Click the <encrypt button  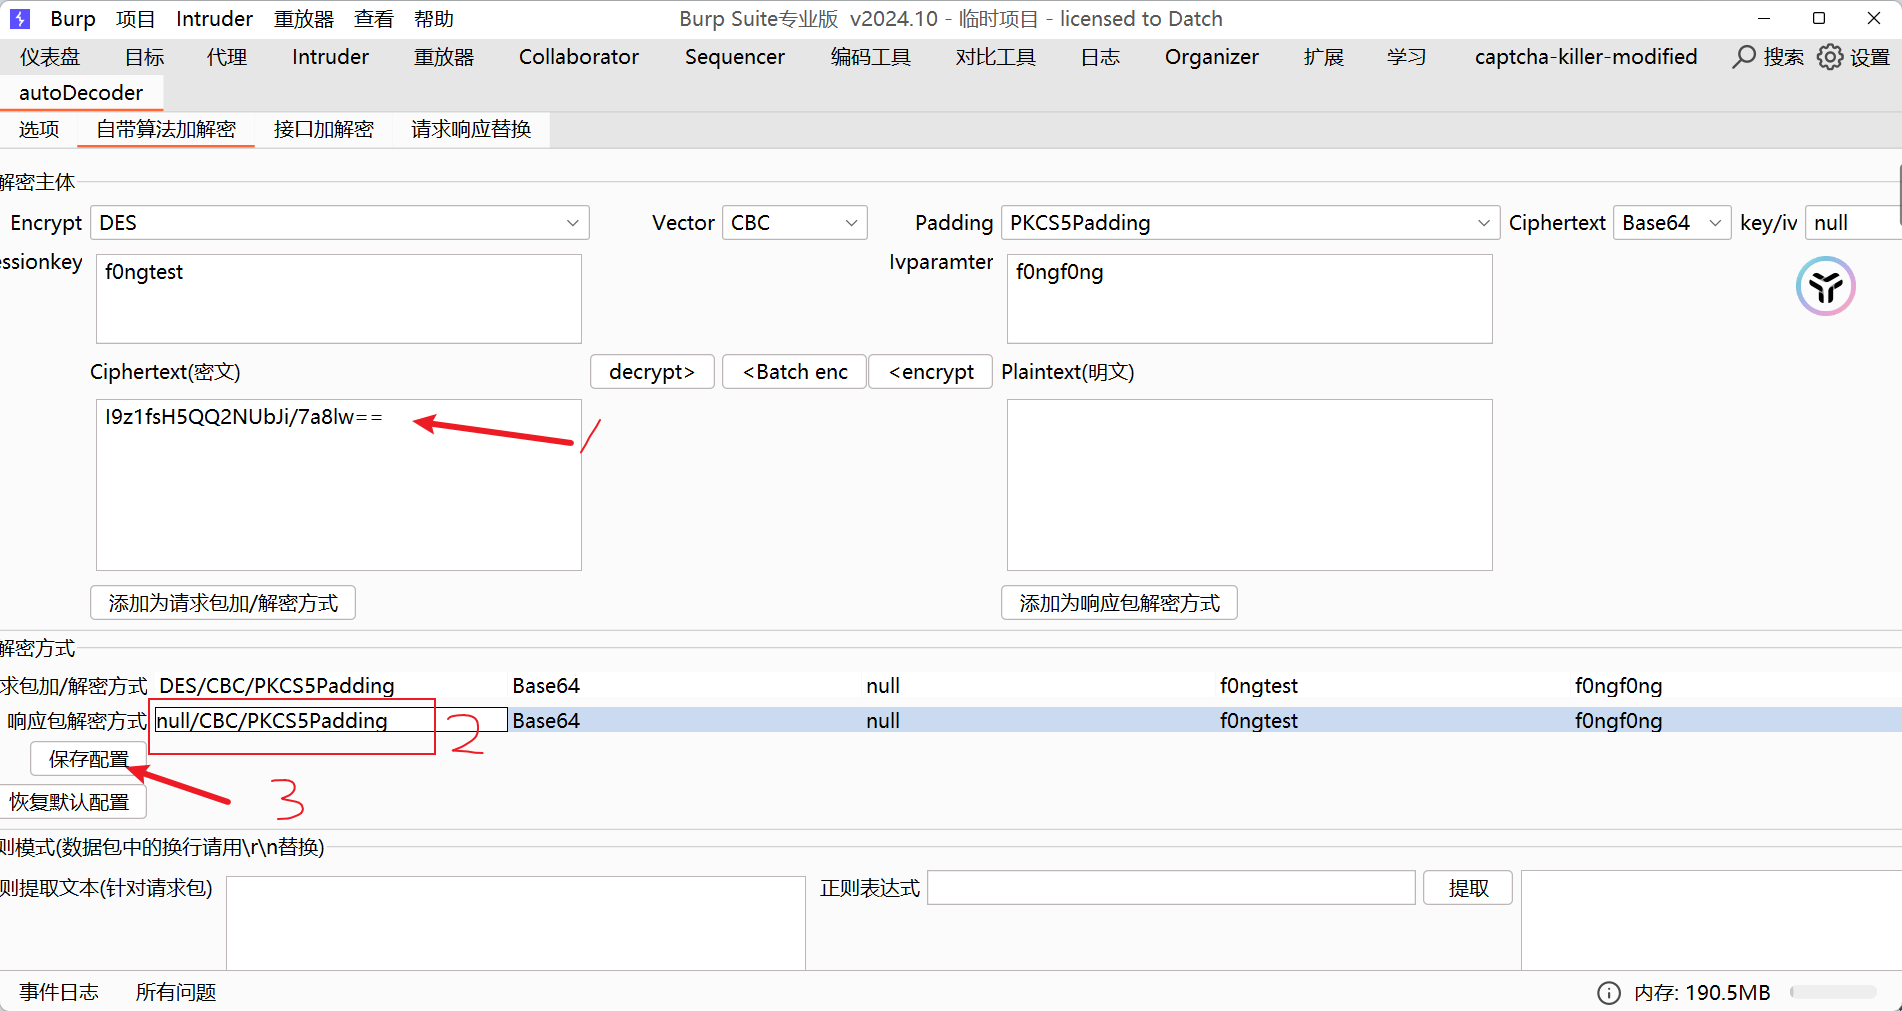931,372
